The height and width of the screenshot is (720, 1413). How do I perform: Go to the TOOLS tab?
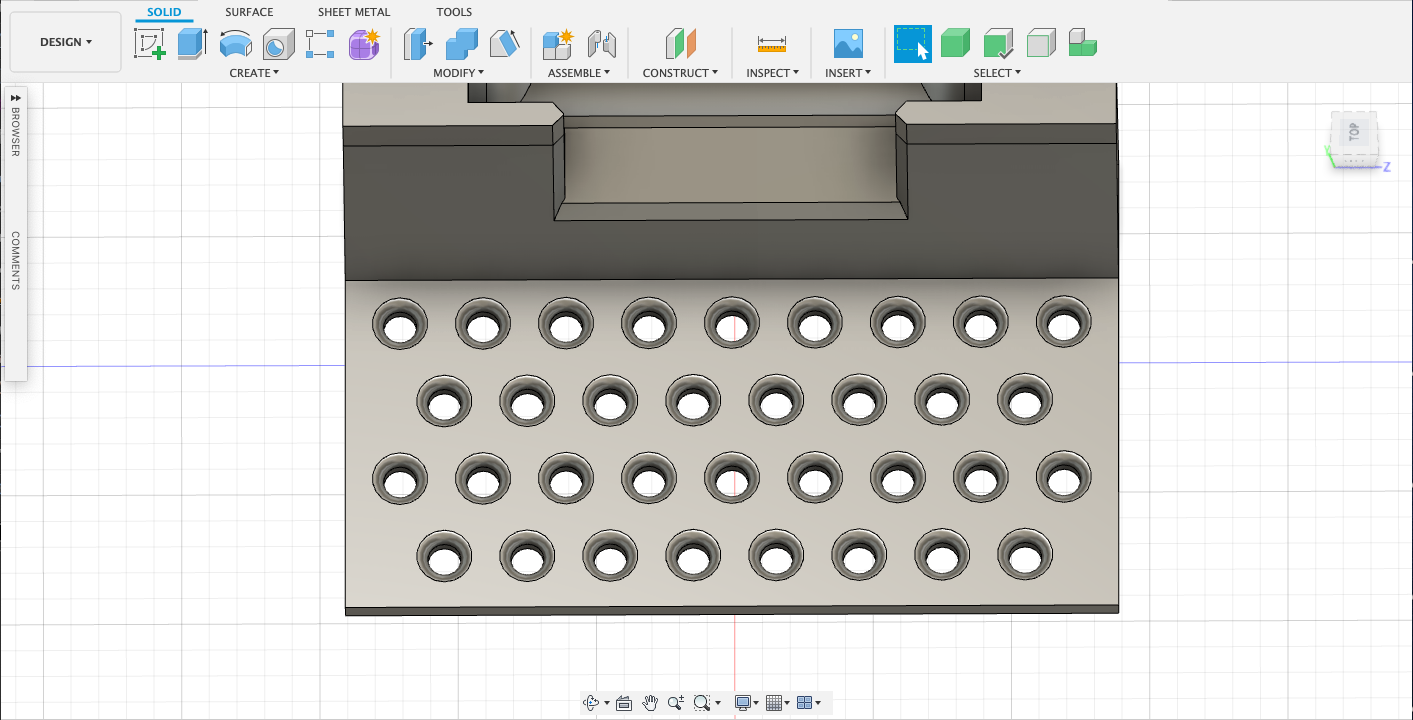click(454, 12)
